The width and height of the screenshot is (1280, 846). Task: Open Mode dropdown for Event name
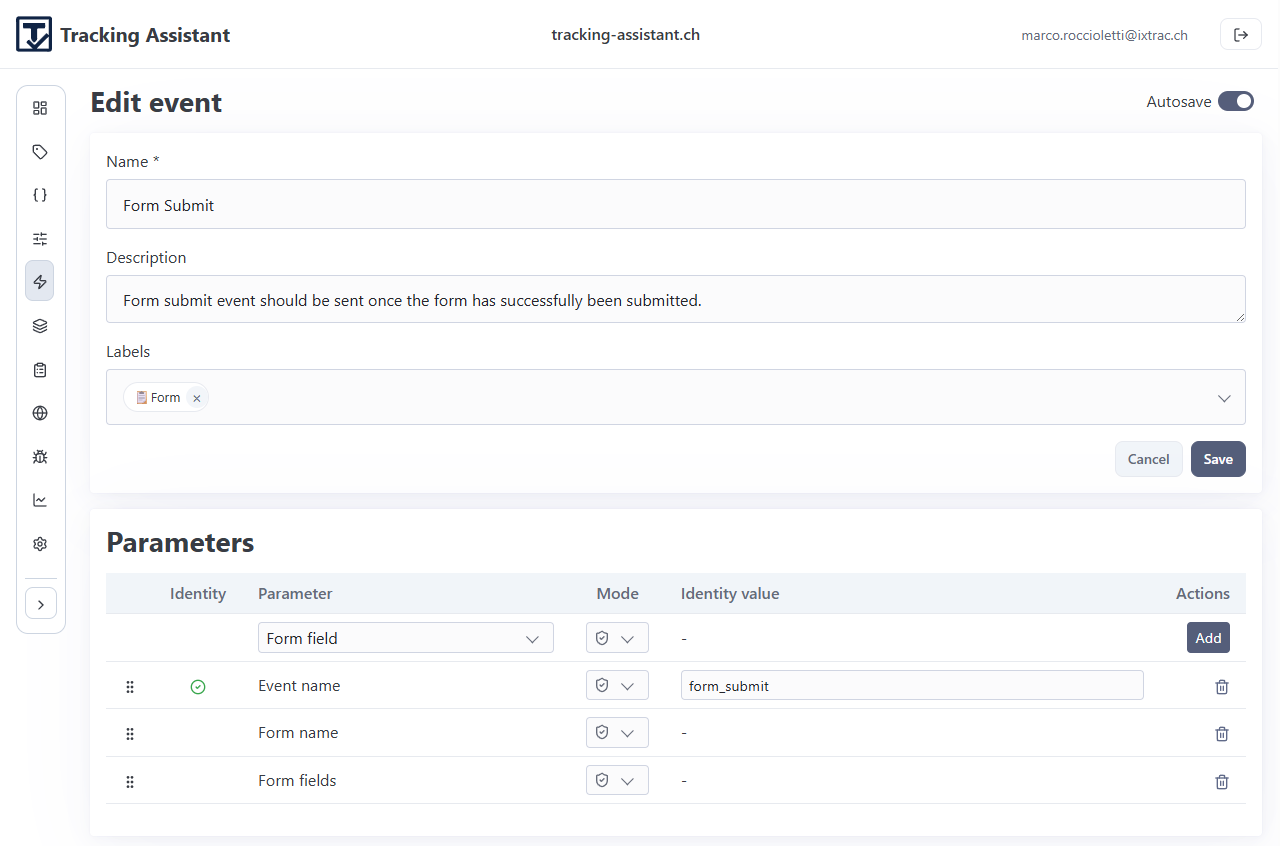coord(617,686)
